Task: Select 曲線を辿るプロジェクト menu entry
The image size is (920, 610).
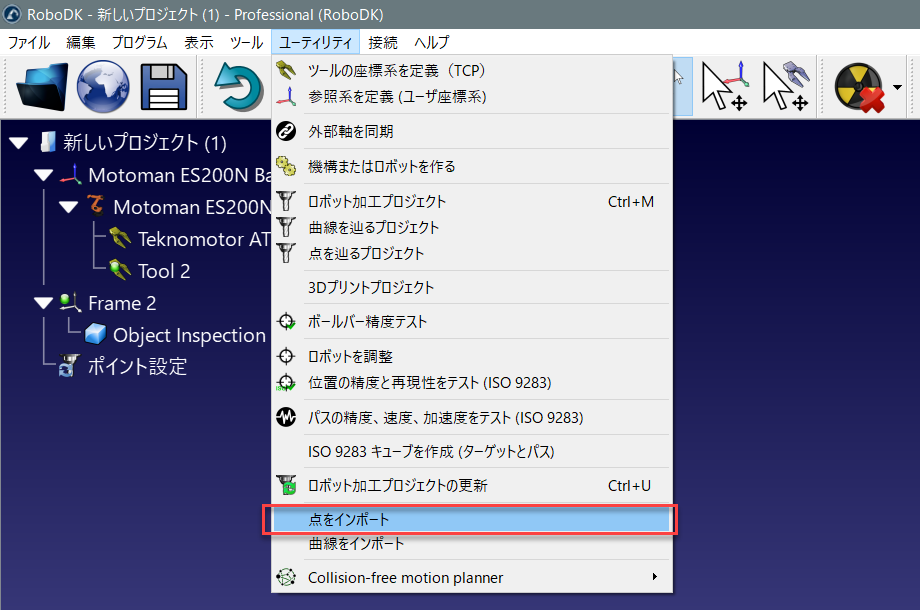Action: pos(472,228)
